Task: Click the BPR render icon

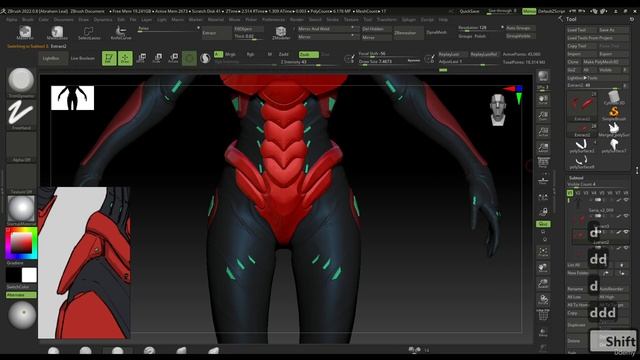Action: tap(543, 76)
